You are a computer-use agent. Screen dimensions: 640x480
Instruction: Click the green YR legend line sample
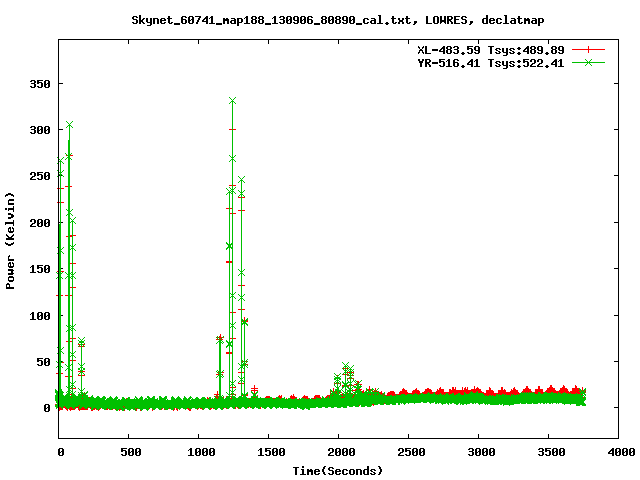[x=588, y=62]
